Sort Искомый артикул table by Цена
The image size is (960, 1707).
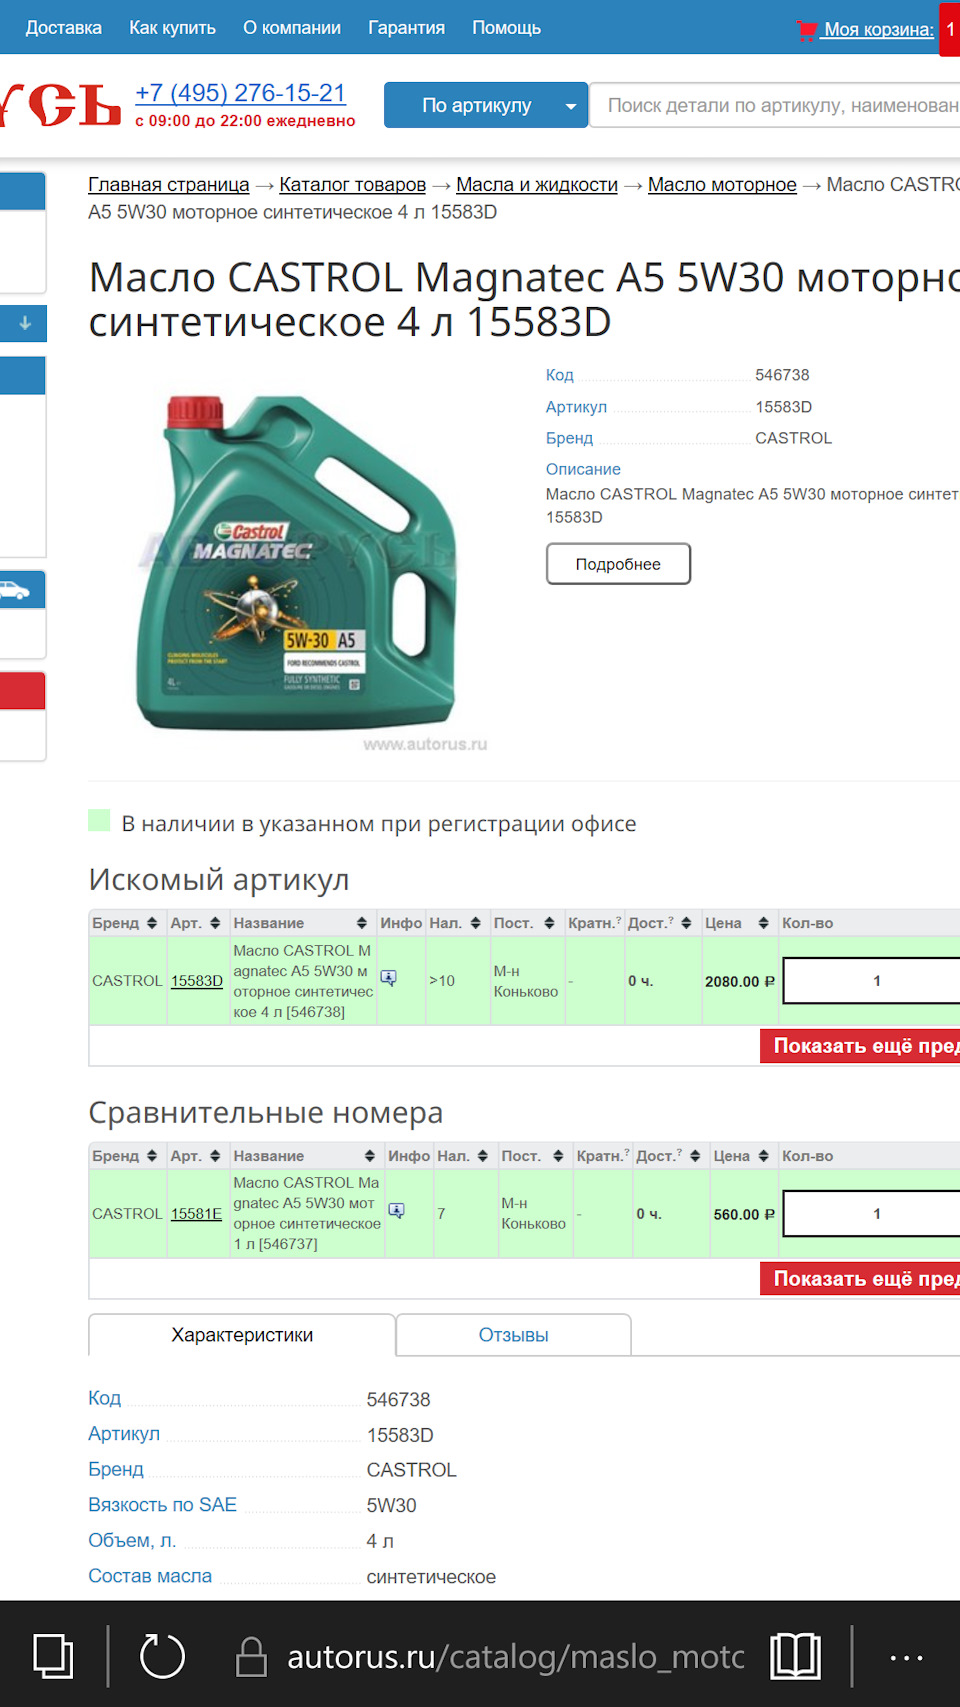(763, 923)
